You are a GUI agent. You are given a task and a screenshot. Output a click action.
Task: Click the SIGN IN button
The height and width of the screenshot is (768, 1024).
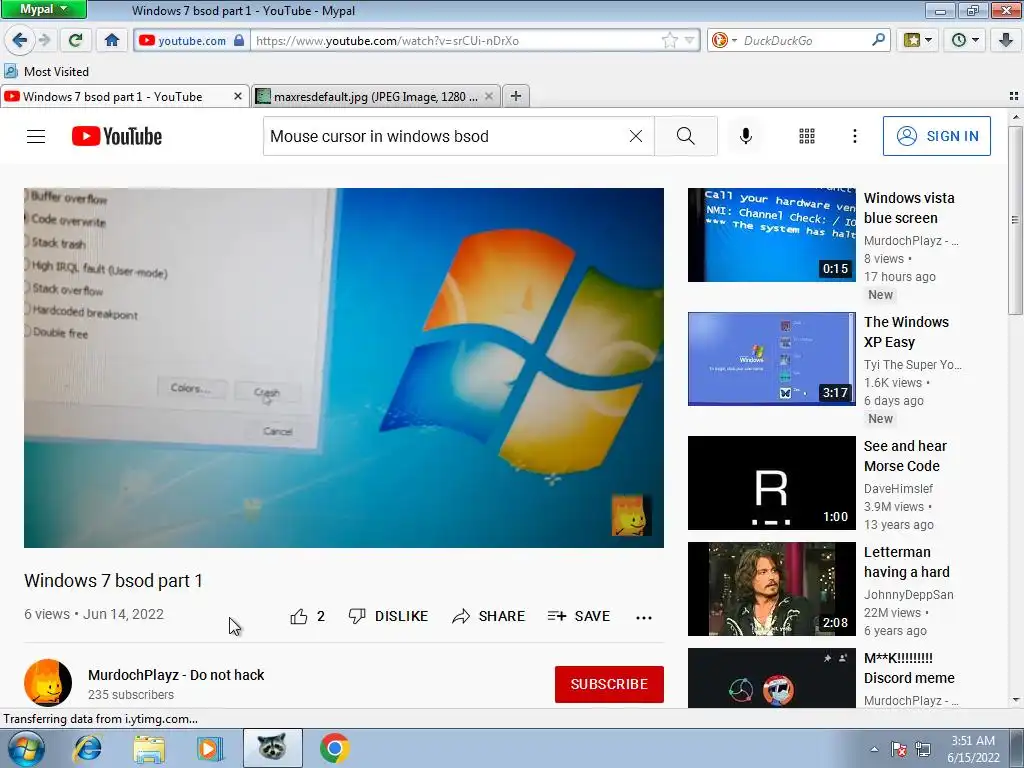[x=936, y=136]
